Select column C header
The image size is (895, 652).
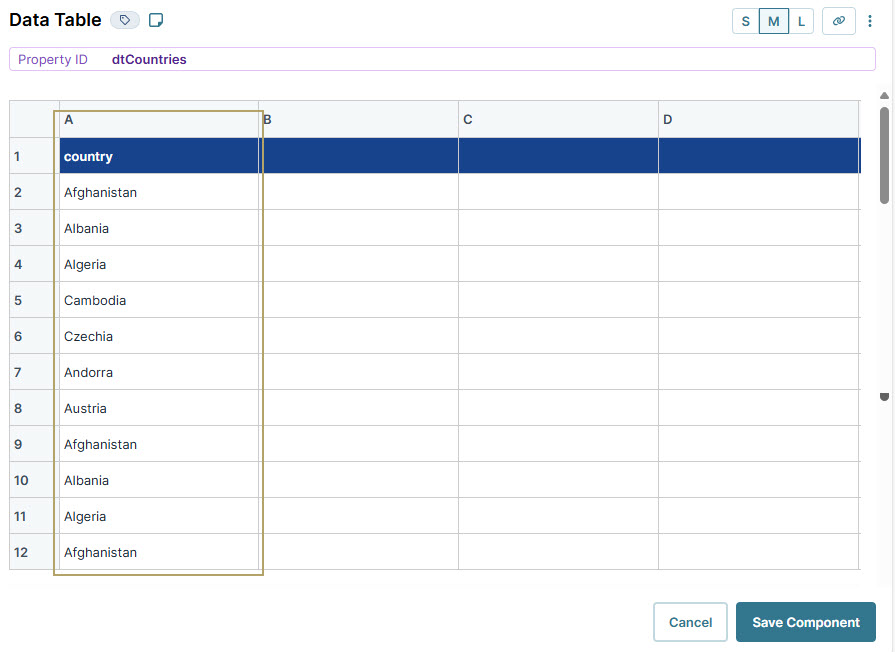(558, 119)
